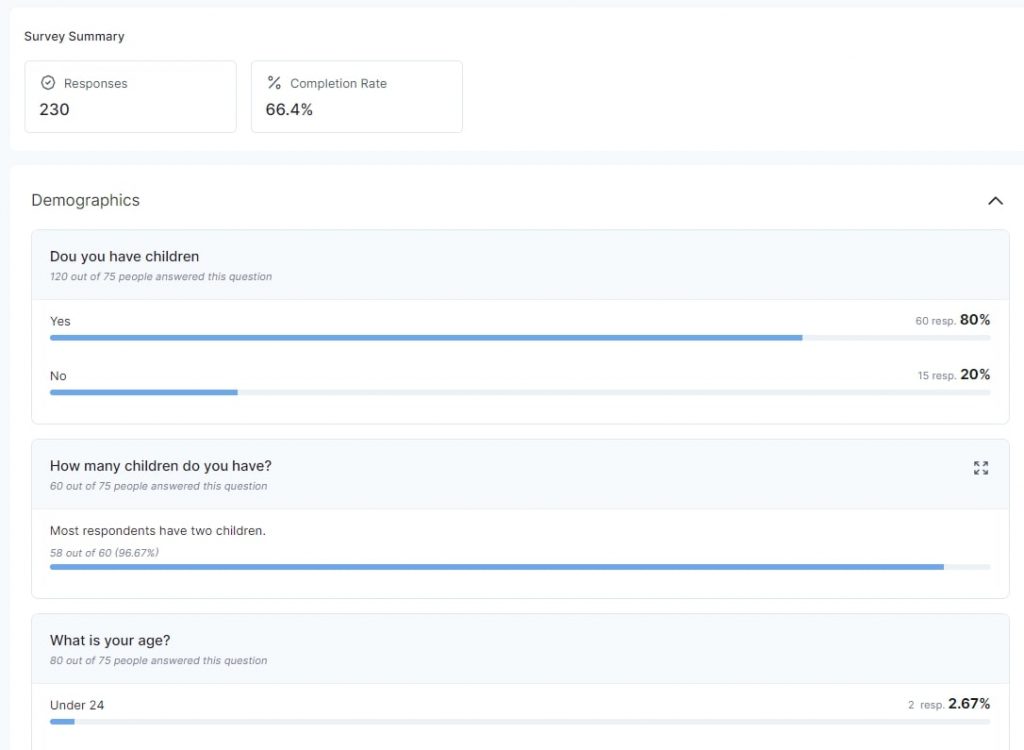Screen dimensions: 1024x750
Task: Click the 'Survey Summary' heading
Action: 74,37
